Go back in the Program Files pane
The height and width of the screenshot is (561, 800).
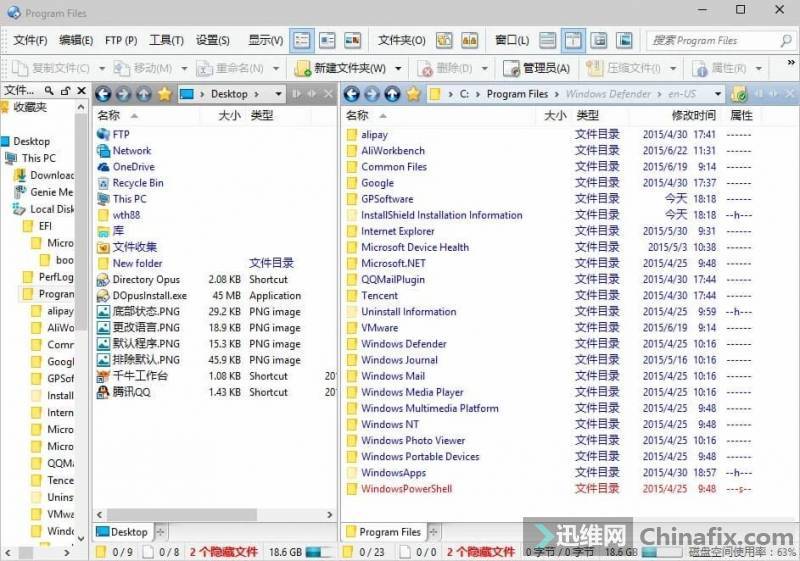coord(352,94)
